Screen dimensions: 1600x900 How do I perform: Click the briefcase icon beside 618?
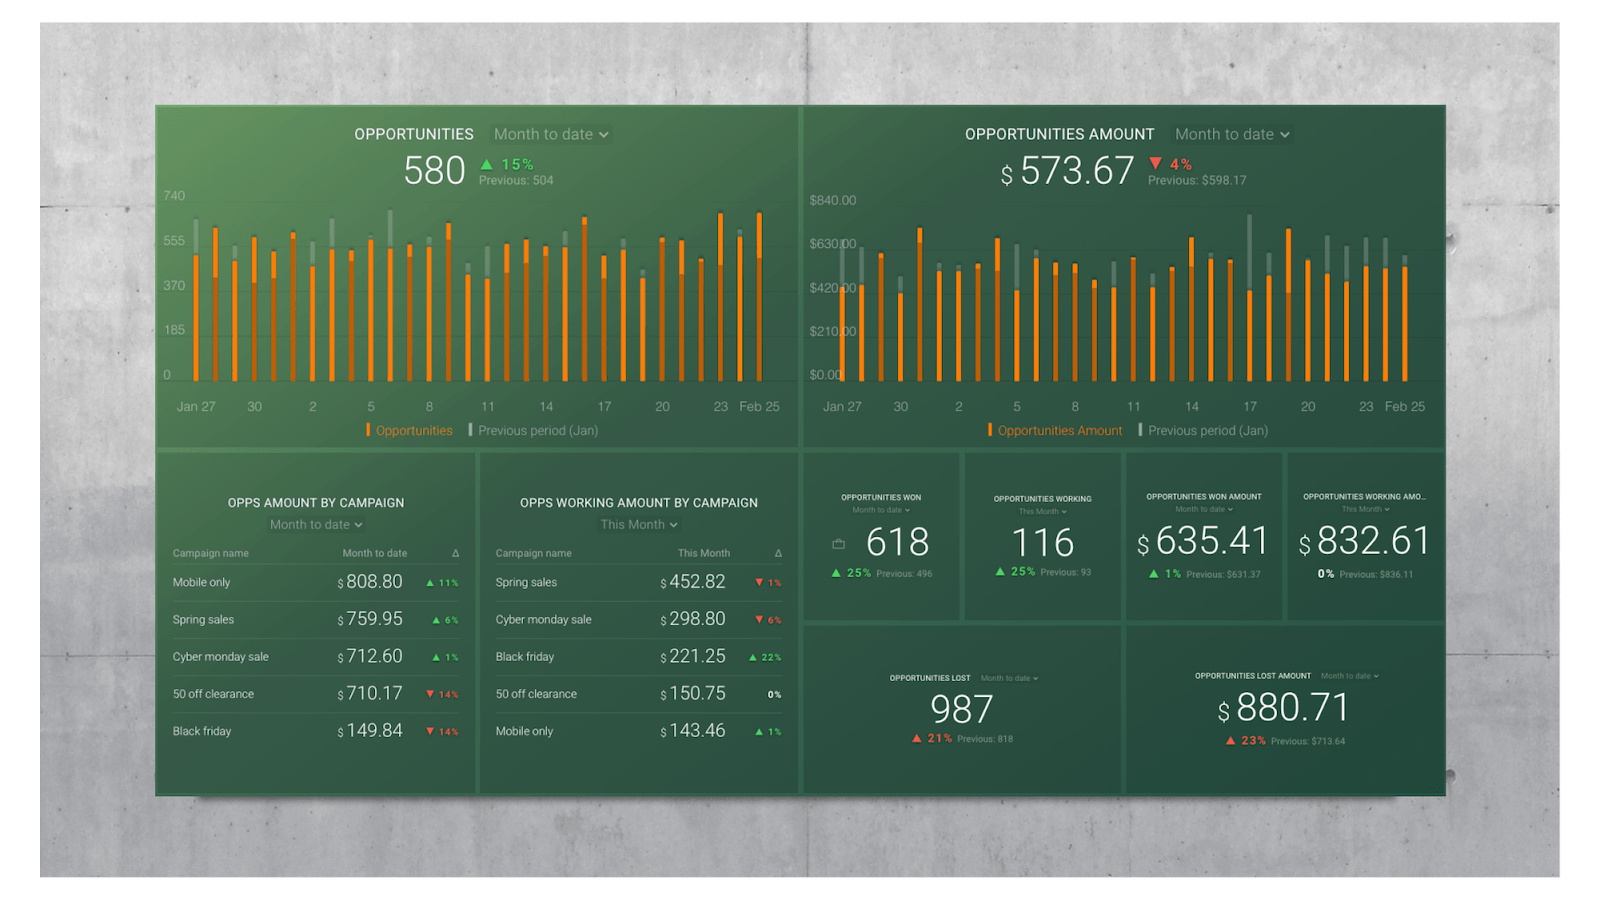pyautogui.click(x=839, y=544)
